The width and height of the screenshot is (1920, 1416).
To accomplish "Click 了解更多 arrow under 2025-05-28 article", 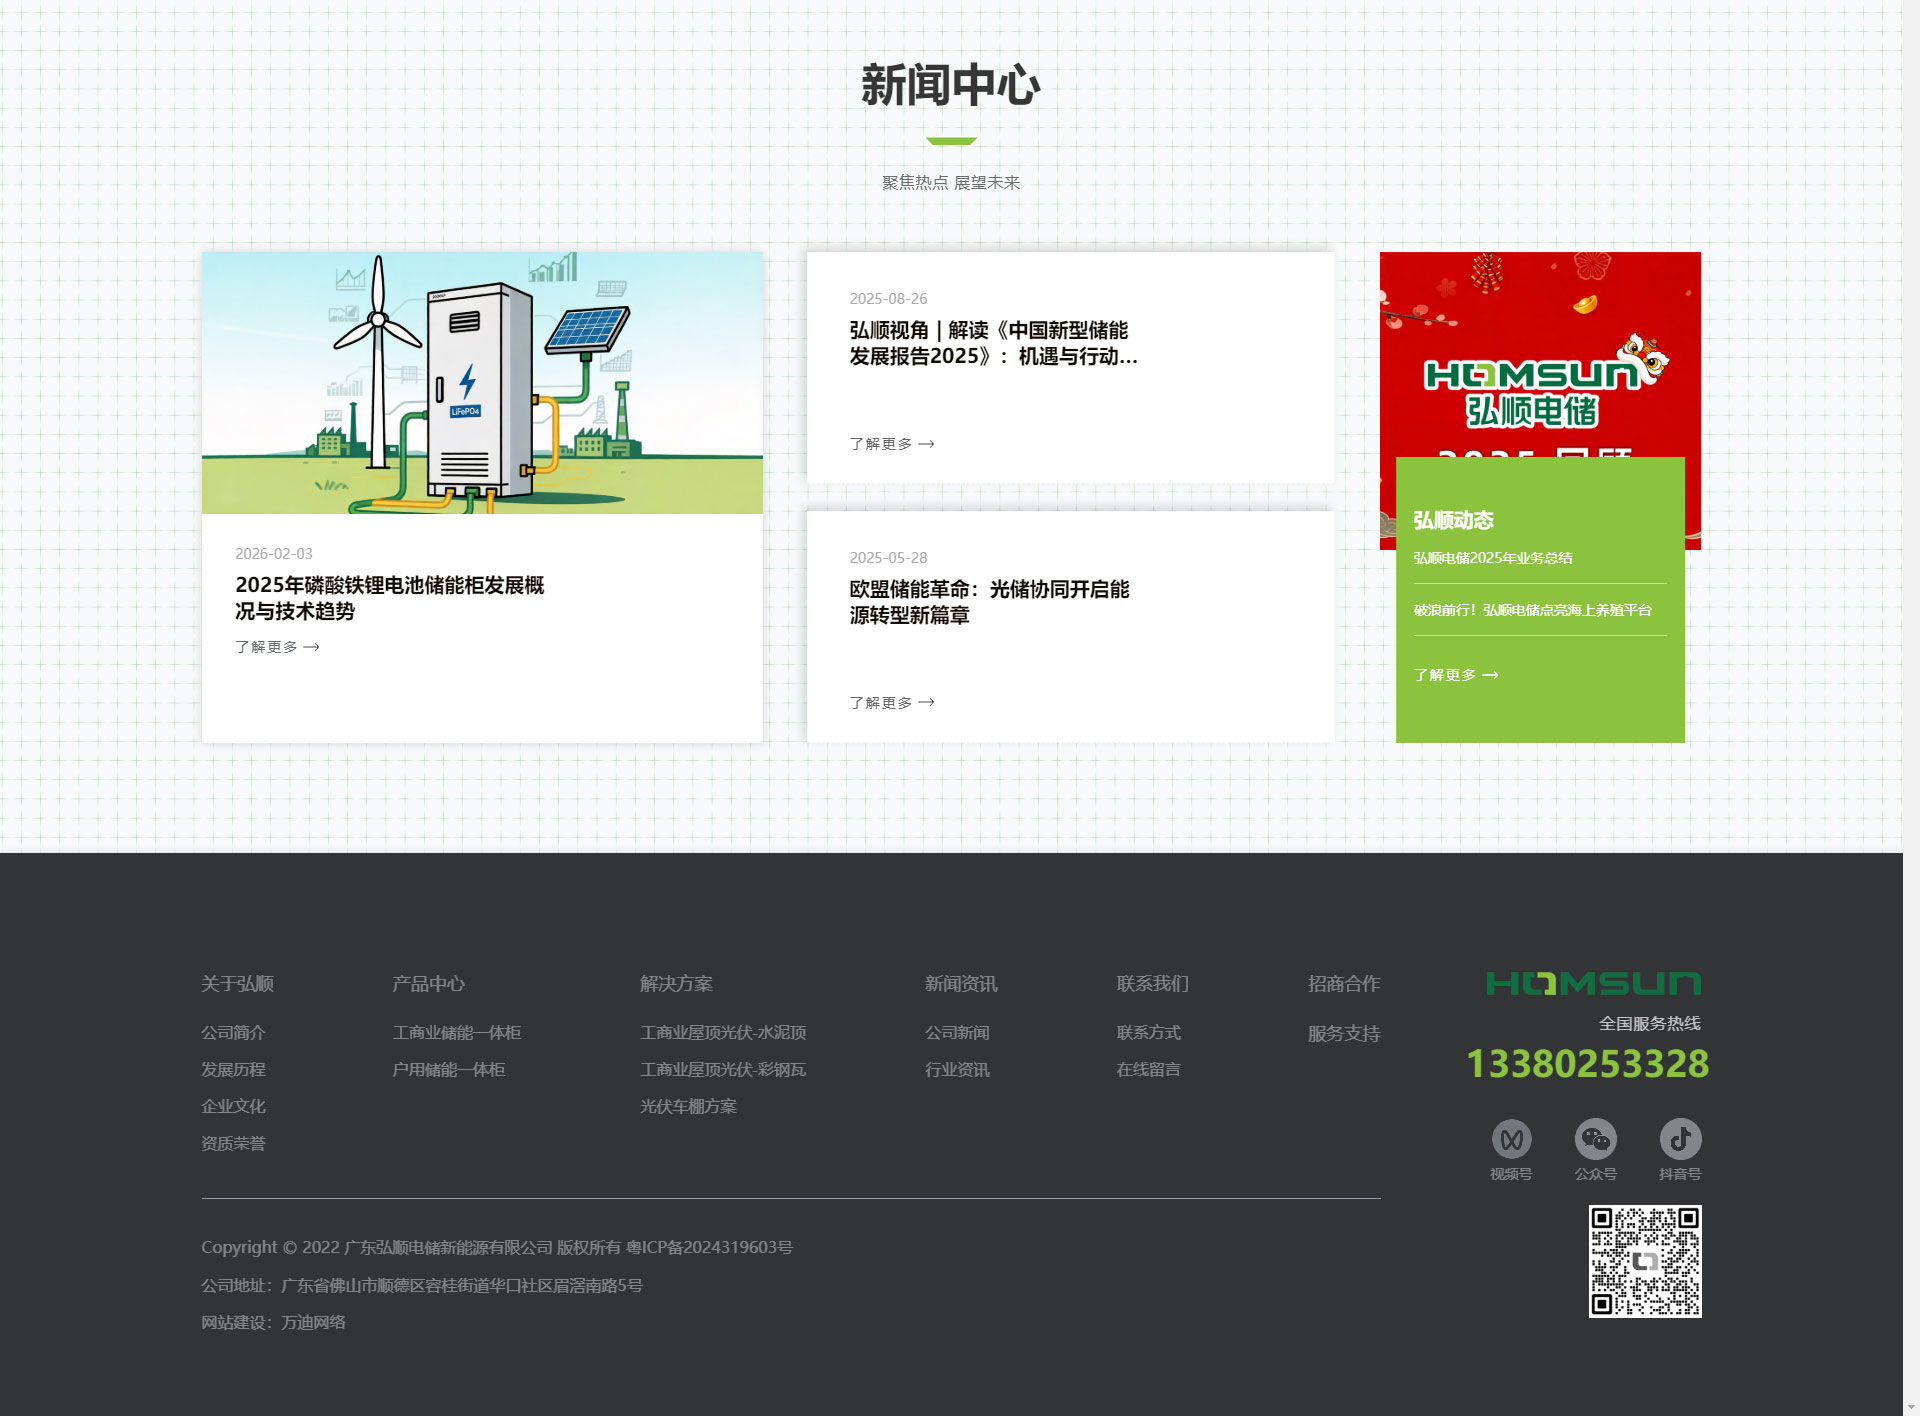I will pyautogui.click(x=926, y=703).
